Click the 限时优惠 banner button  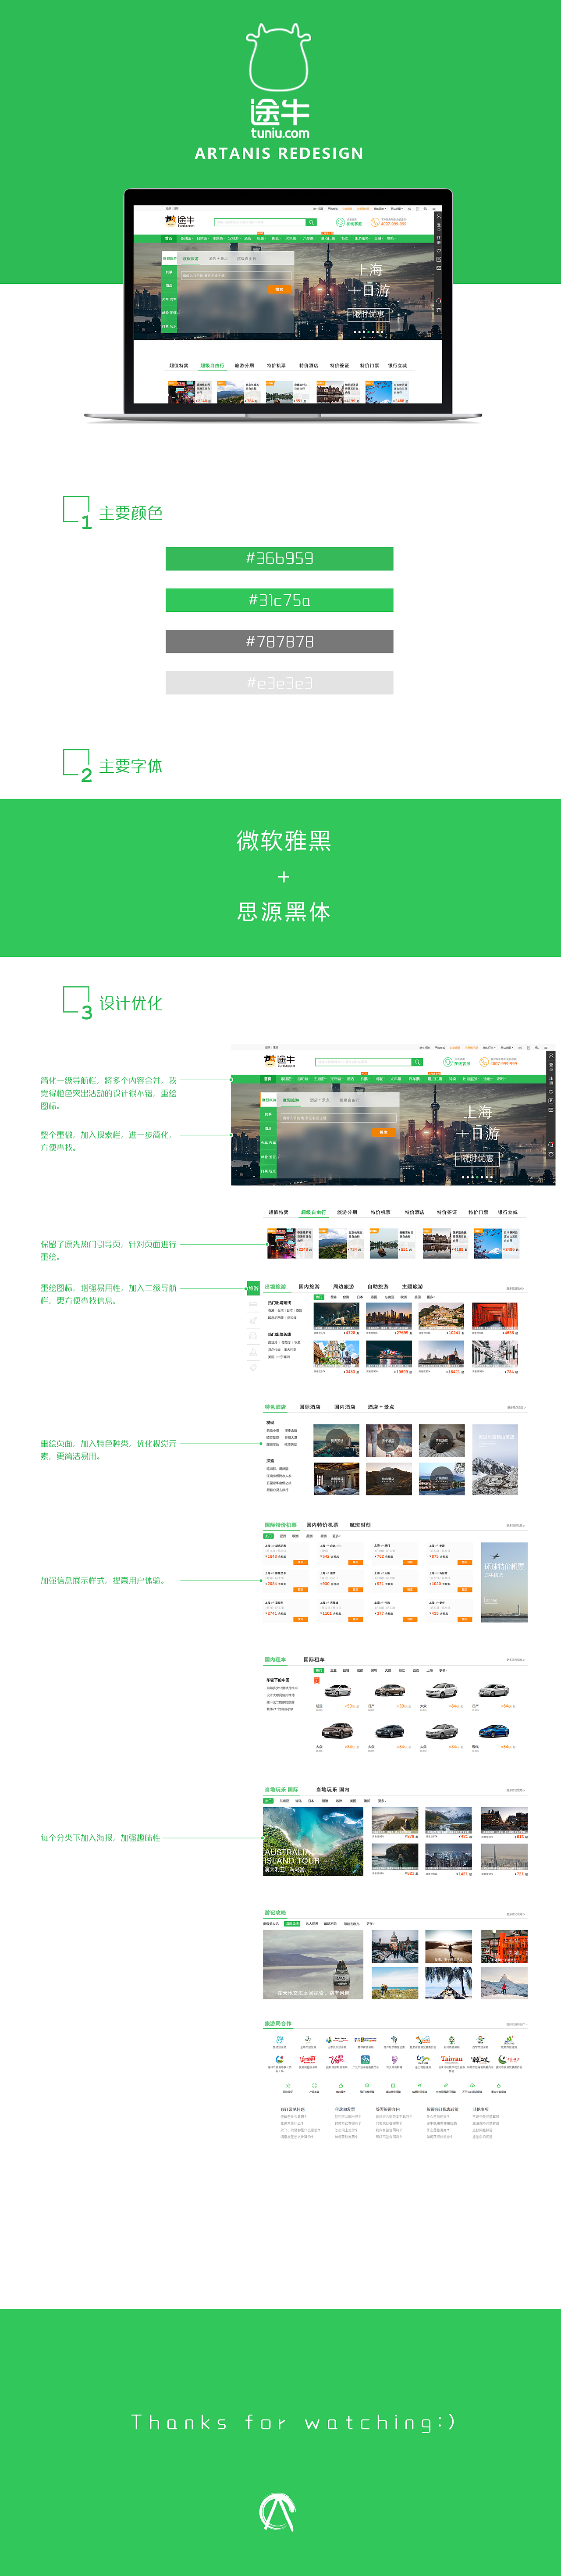pos(478,1159)
